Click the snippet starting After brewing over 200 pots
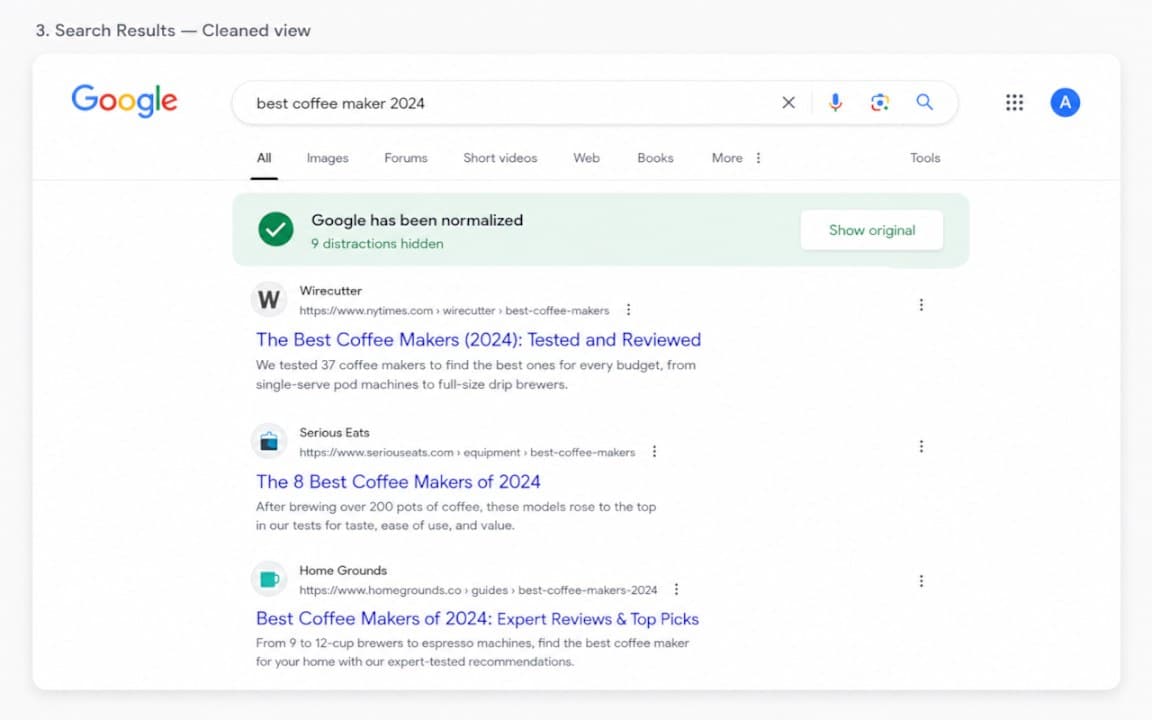This screenshot has width=1152, height=720. point(456,516)
